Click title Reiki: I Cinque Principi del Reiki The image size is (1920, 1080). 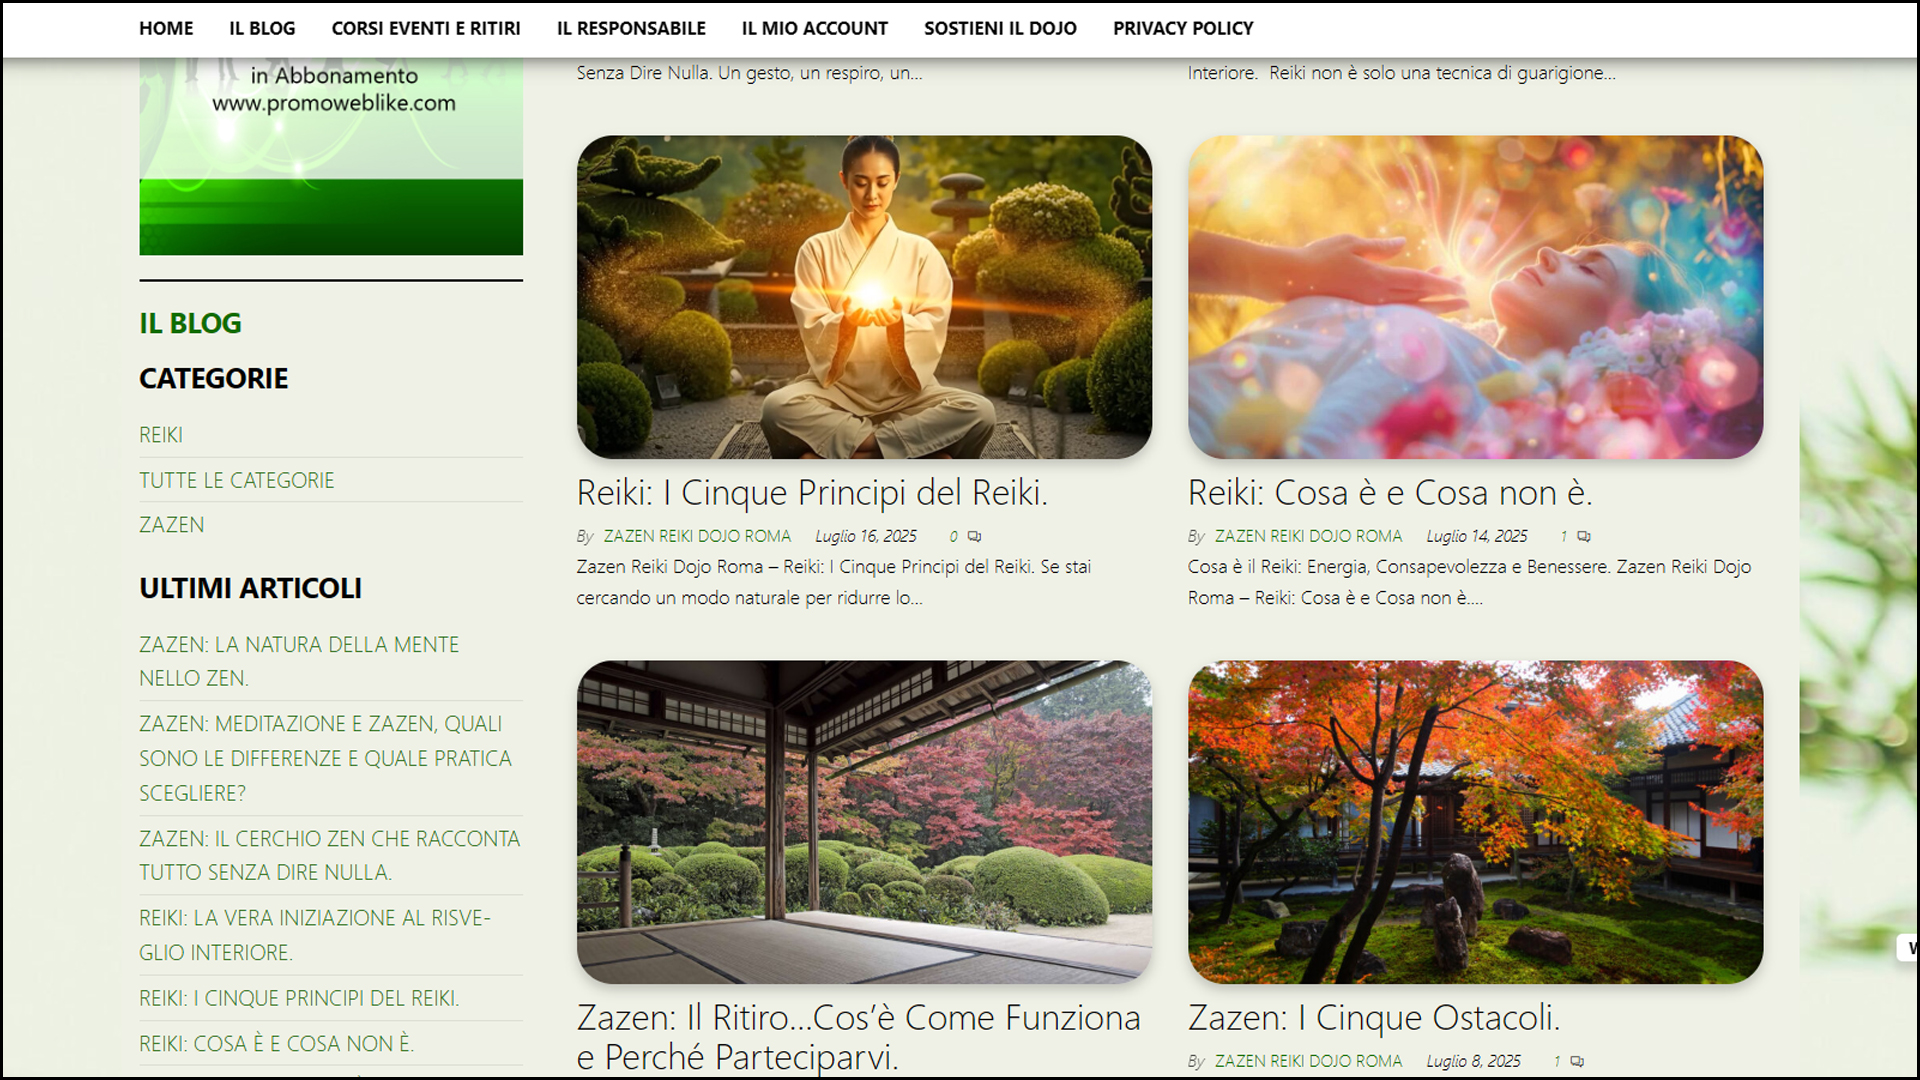click(812, 493)
